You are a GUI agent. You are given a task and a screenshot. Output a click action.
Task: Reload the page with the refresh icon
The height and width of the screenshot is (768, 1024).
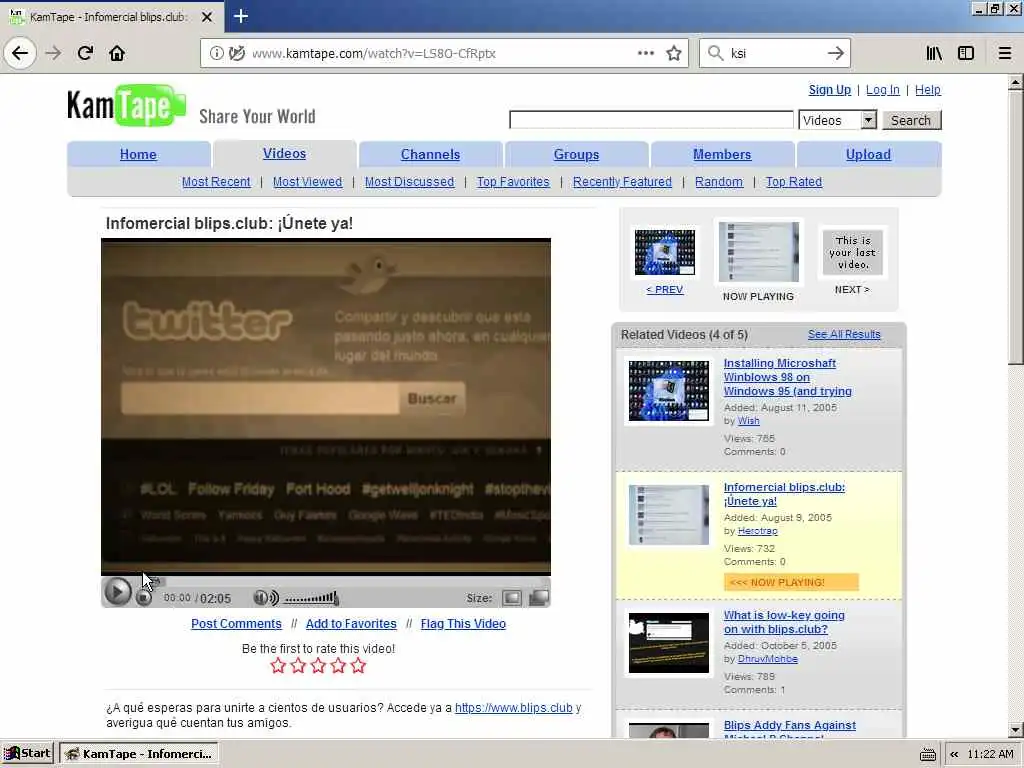tap(85, 53)
